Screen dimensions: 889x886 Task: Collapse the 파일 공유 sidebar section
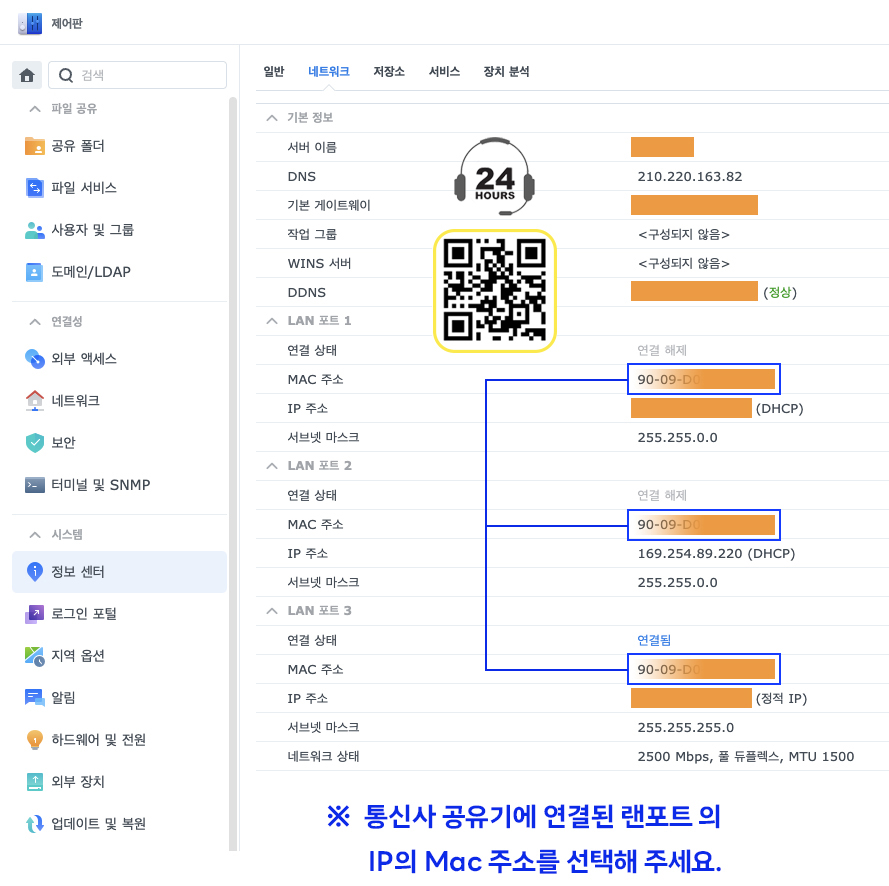tap(35, 109)
